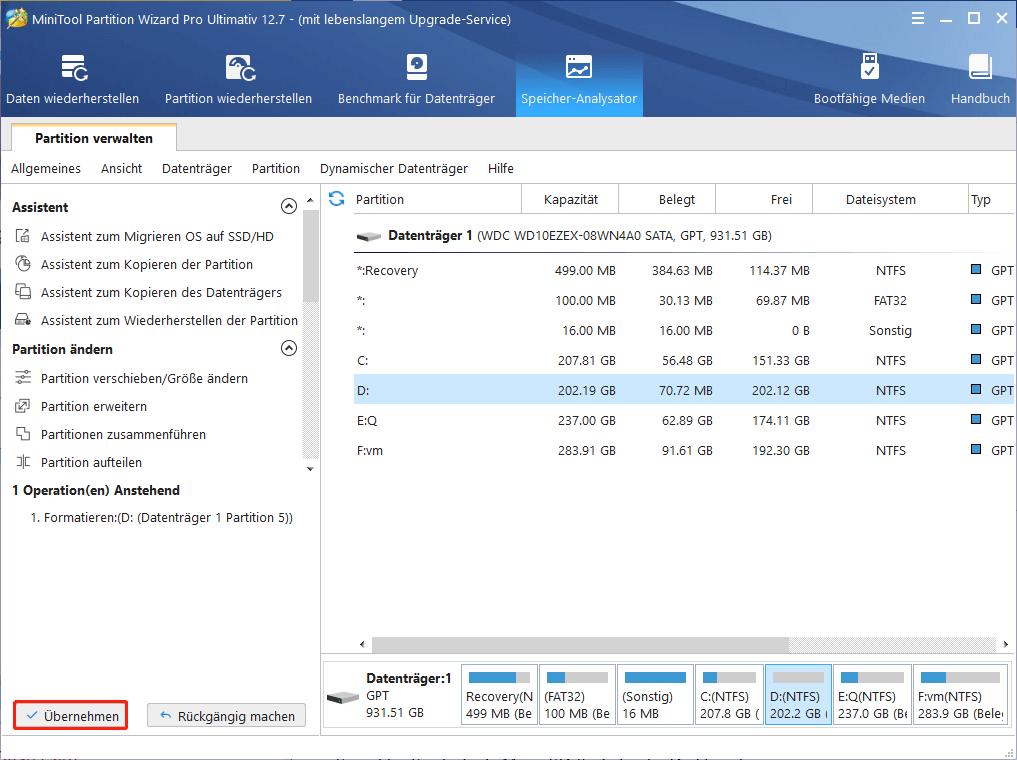Open Daten wiederherstellen tool
Screen dimensions: 1017x760
click(x=73, y=80)
